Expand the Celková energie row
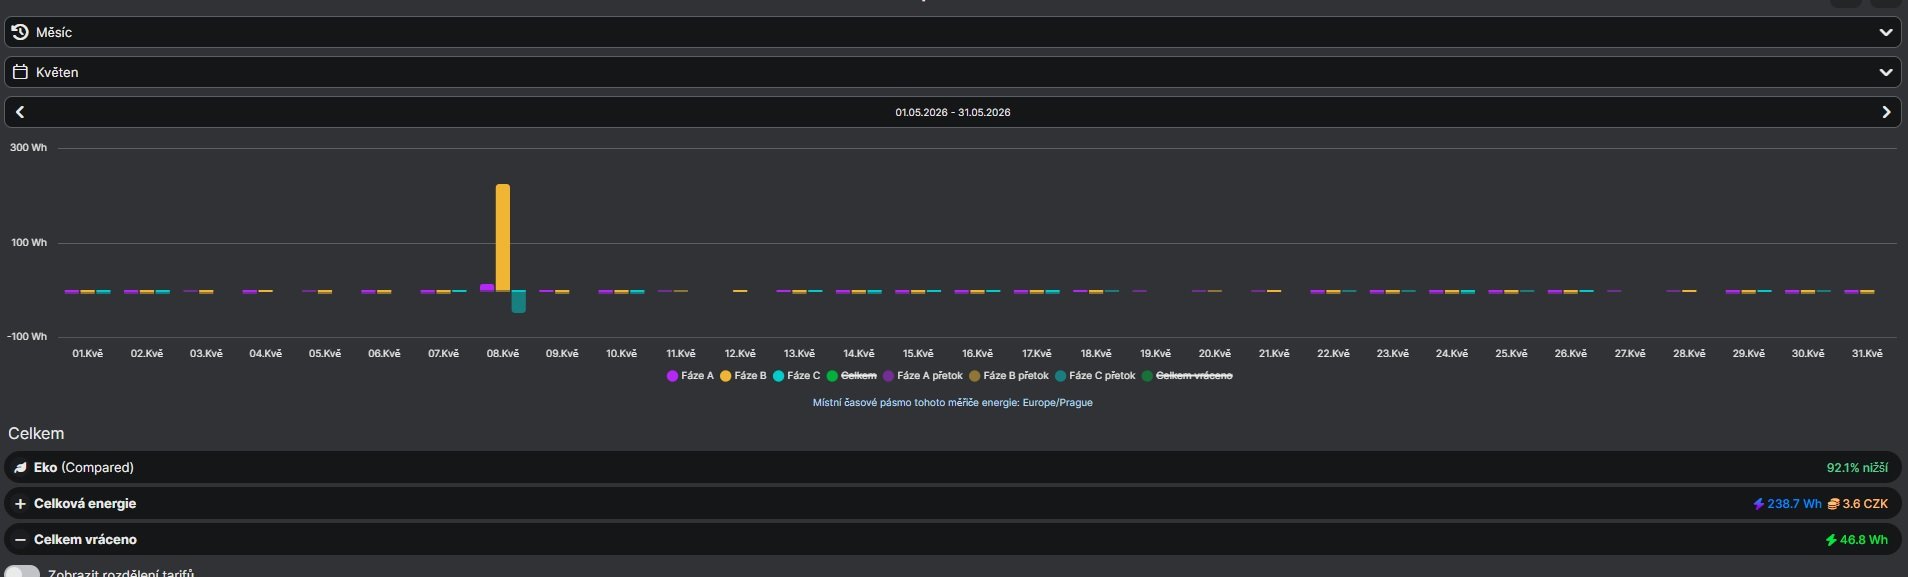The height and width of the screenshot is (577, 1908). 953,504
